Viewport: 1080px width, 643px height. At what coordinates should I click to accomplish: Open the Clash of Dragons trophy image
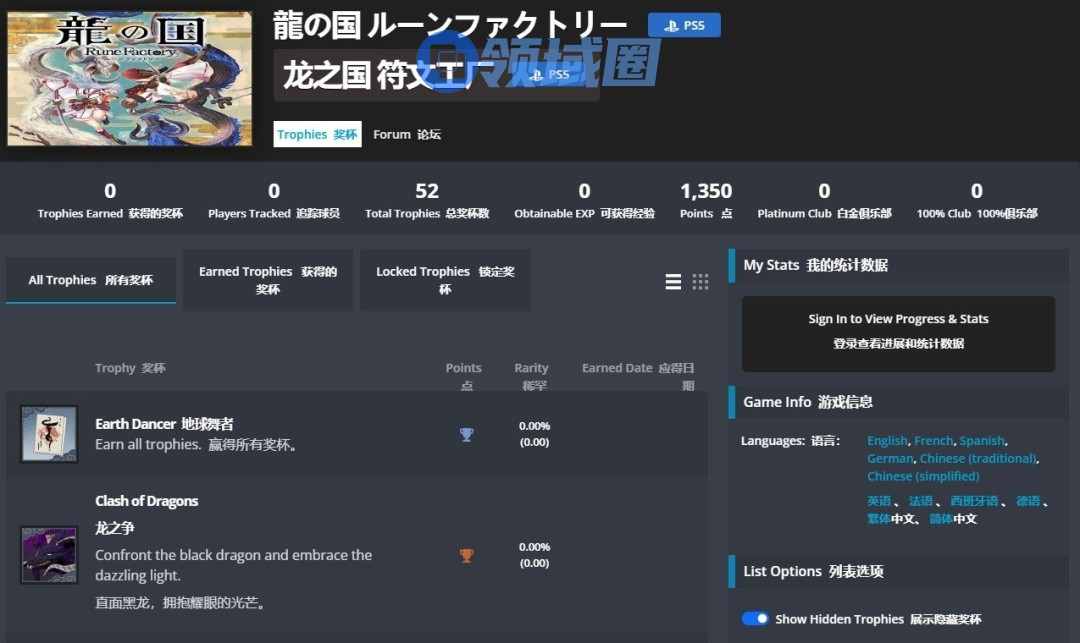(x=49, y=555)
